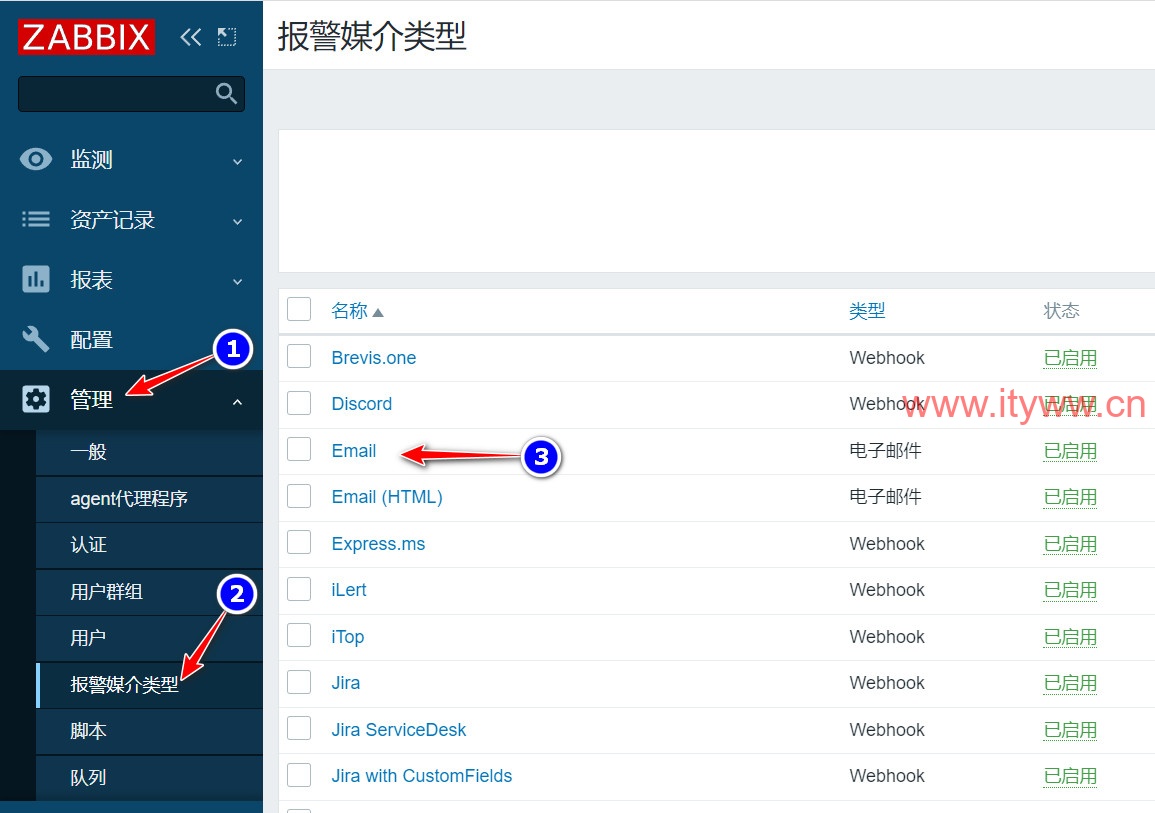Select 脚本 submenu item

point(150,731)
